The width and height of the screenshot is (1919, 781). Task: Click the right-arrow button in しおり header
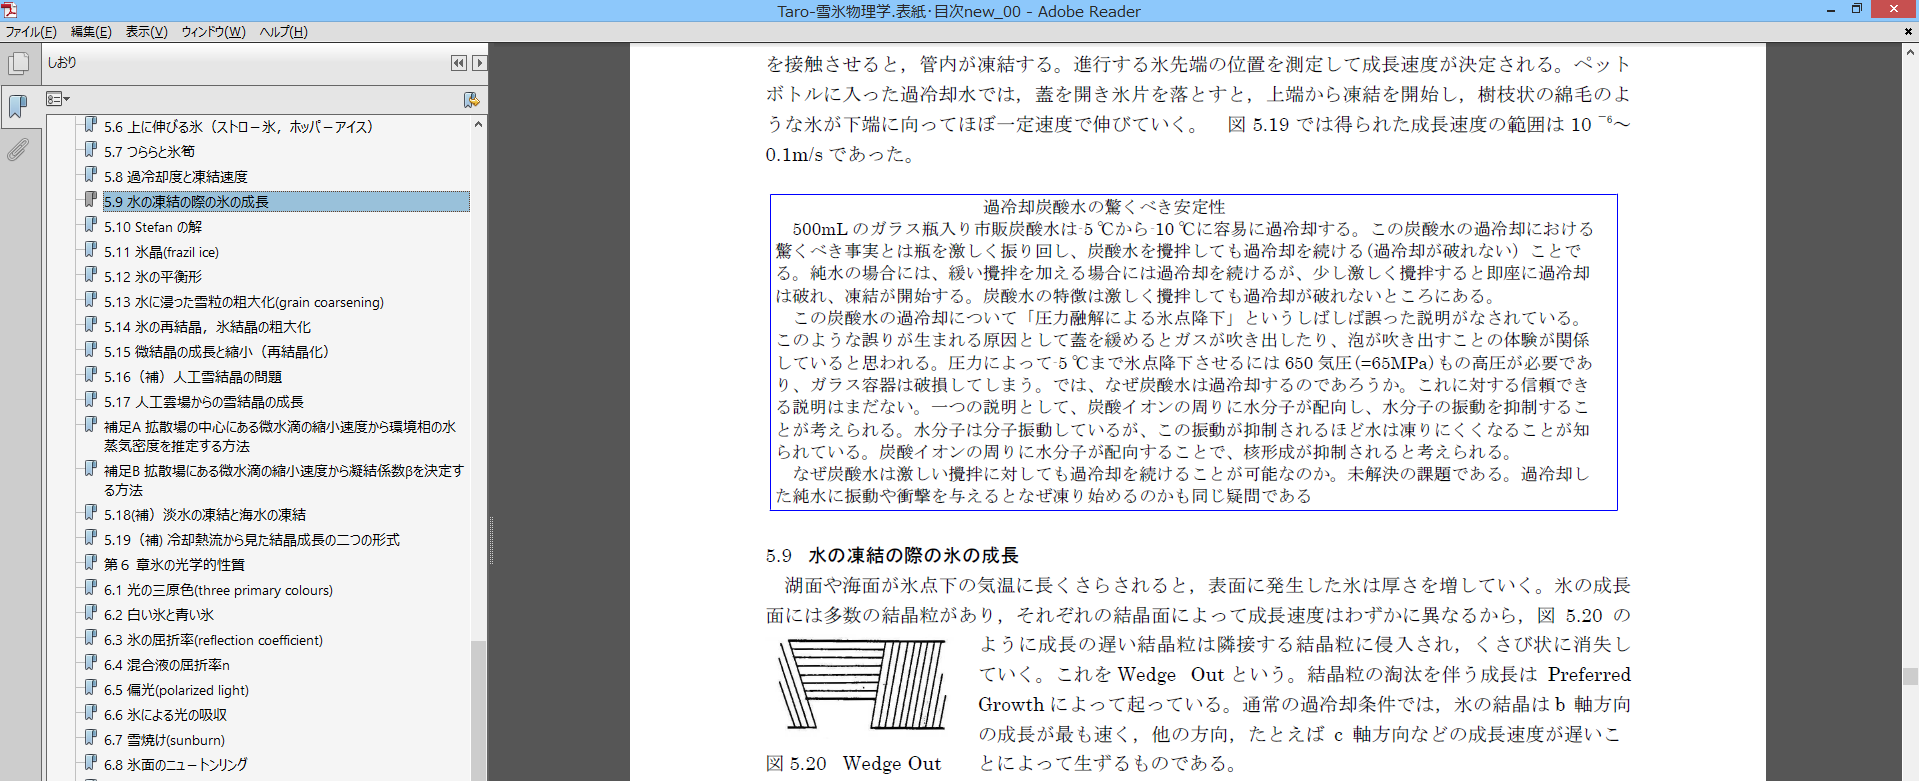479,63
